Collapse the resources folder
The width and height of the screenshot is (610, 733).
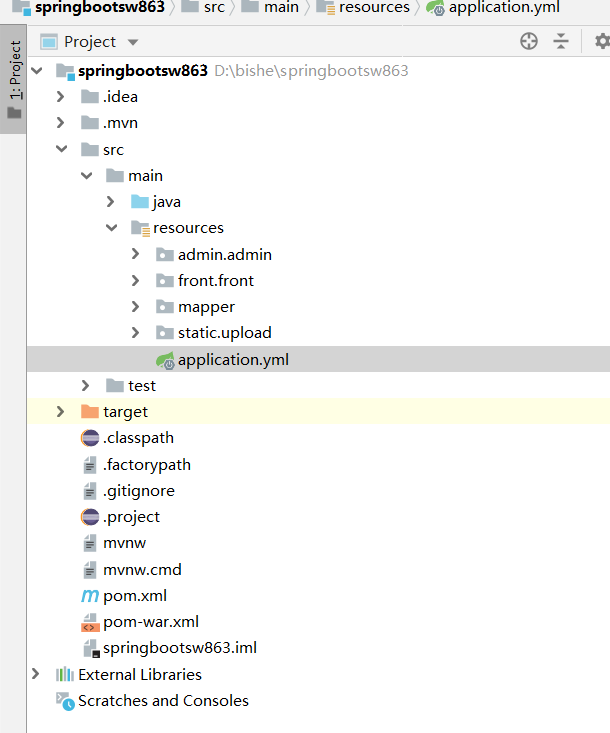[x=111, y=228]
